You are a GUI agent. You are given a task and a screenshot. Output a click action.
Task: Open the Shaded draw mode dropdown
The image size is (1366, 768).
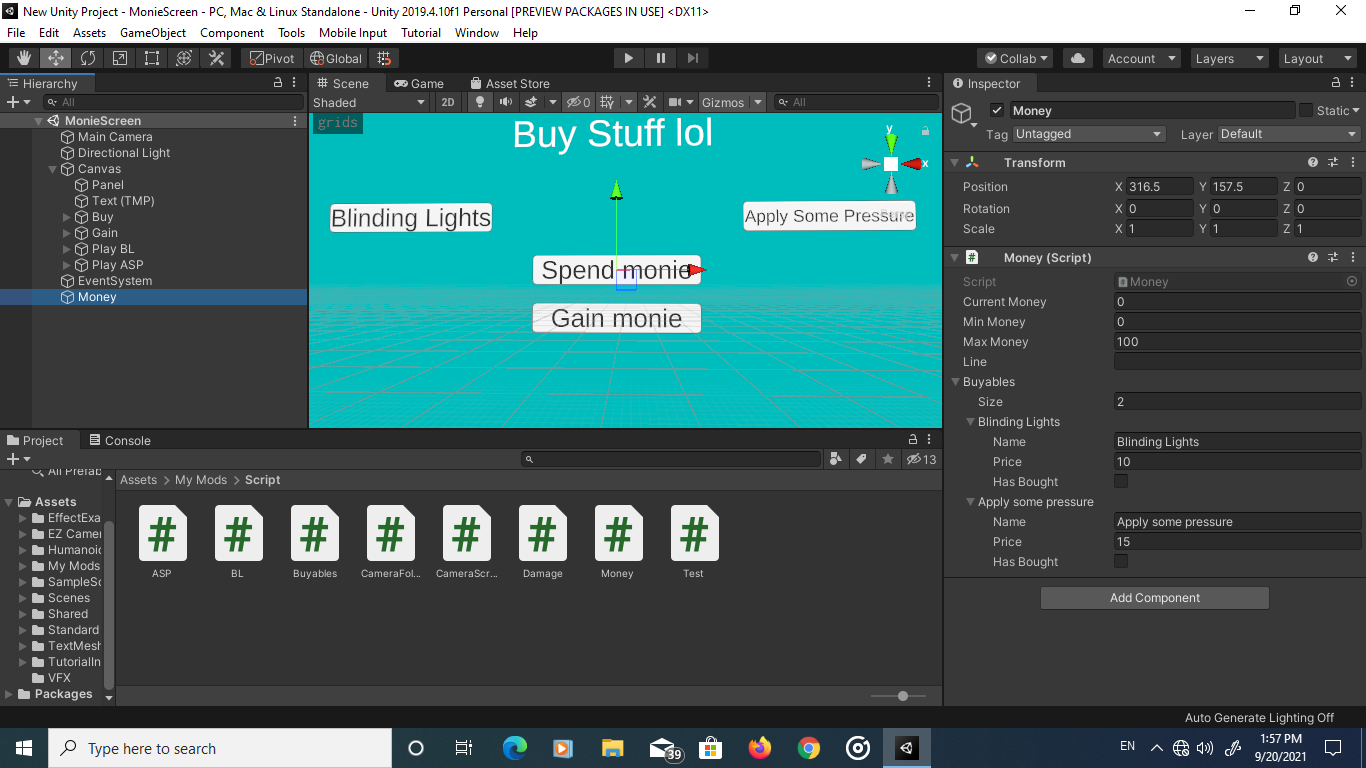[369, 102]
